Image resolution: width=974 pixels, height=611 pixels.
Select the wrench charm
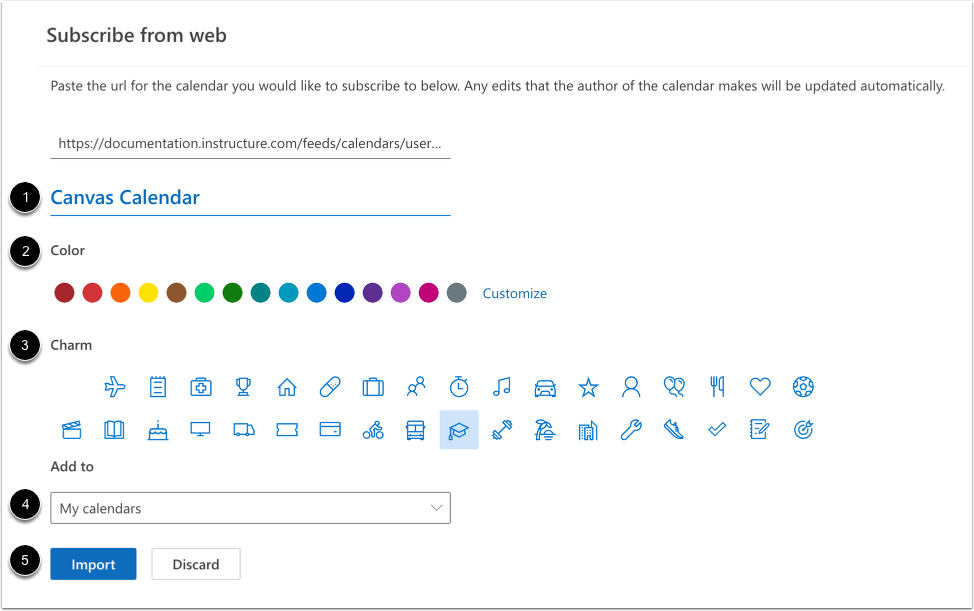pyautogui.click(x=630, y=430)
